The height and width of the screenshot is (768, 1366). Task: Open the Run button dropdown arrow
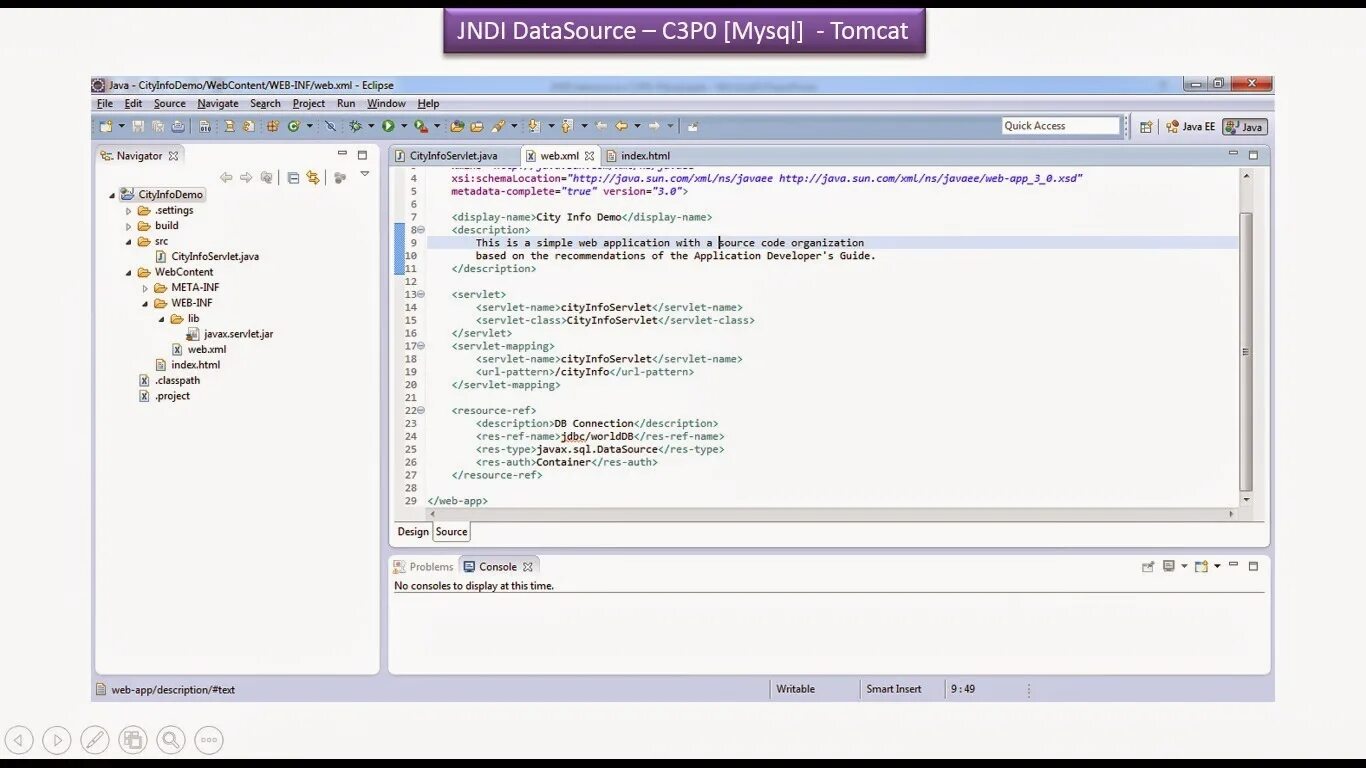click(x=404, y=126)
